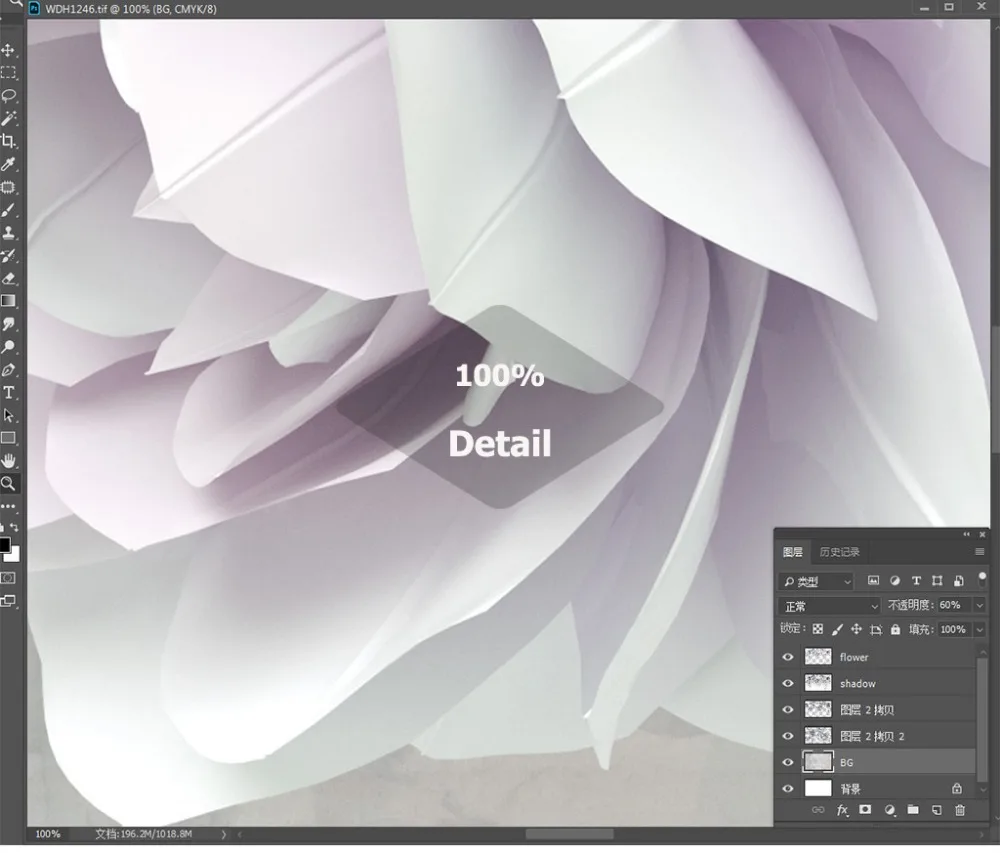Hide the 背景 layer
1000x853 pixels.
point(788,789)
